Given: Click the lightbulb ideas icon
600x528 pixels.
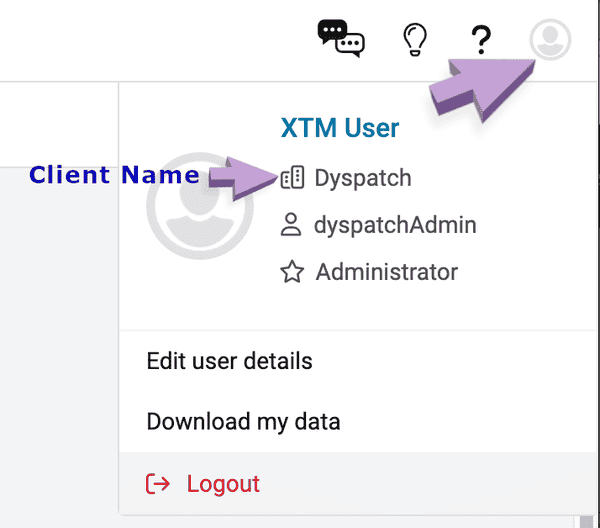Looking at the screenshot, I should (x=415, y=39).
